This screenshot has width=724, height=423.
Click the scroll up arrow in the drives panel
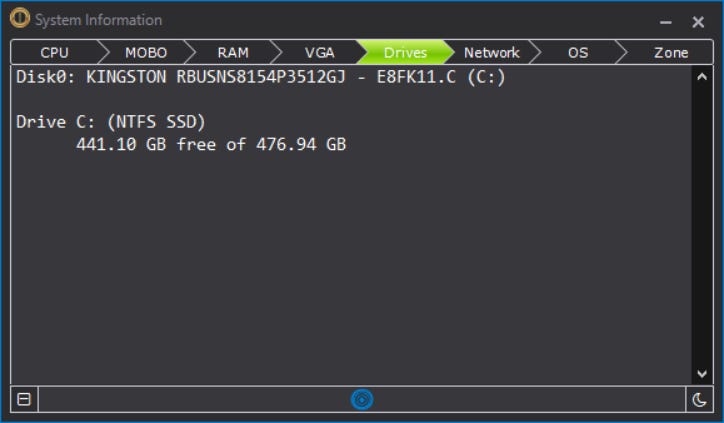coord(702,77)
